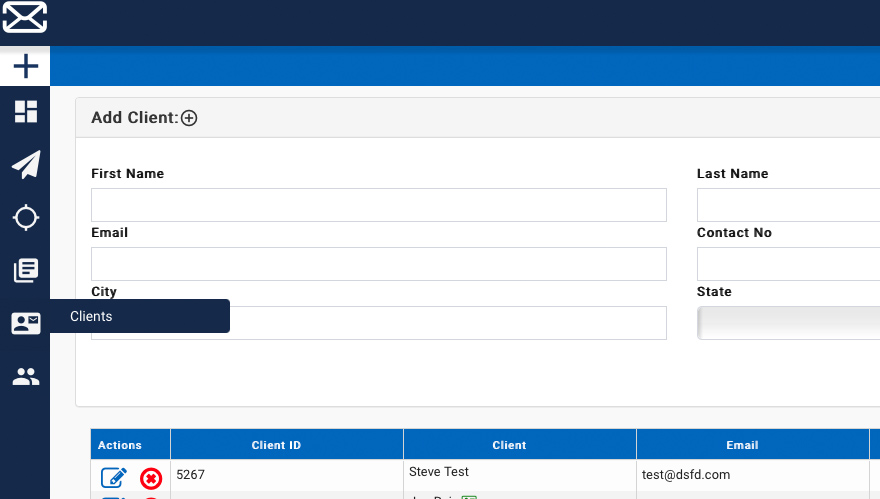880x499 pixels.
Task: Click the envelope mail logo
Action: click(x=25, y=17)
